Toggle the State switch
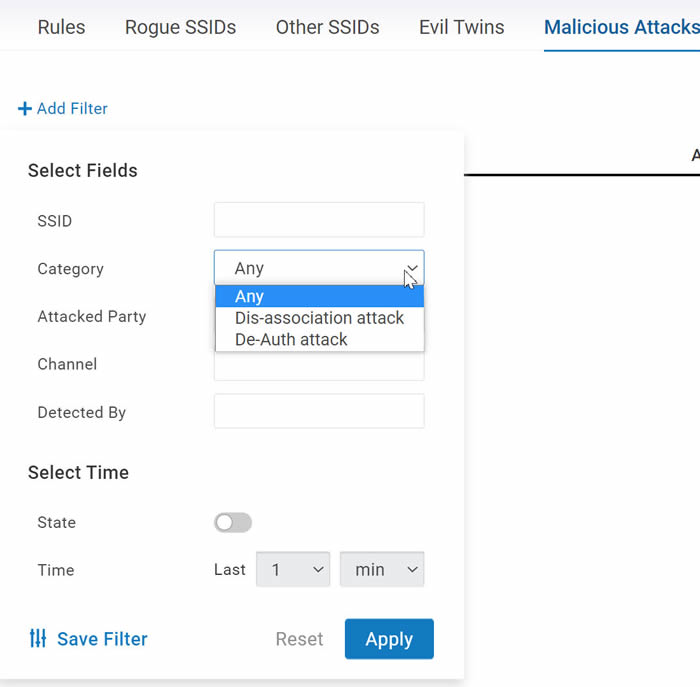Image resolution: width=700 pixels, height=687 pixels. pos(233,522)
